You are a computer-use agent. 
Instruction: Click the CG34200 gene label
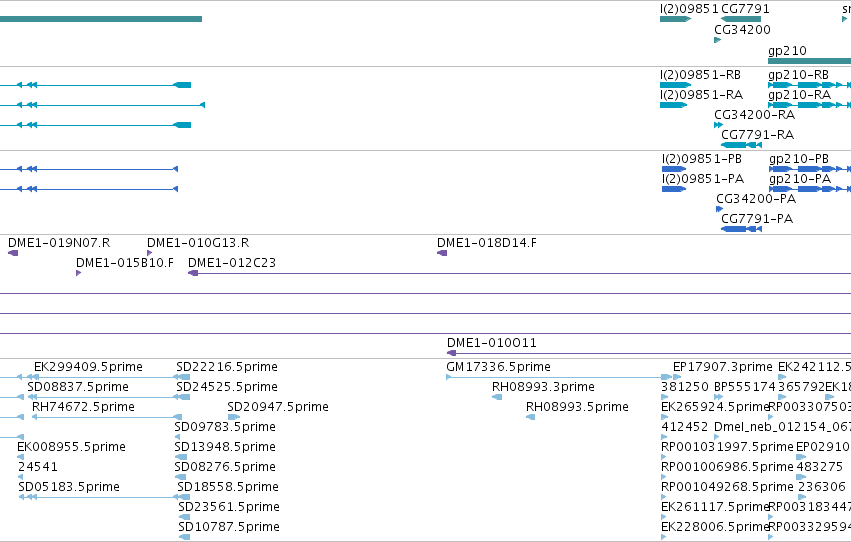click(x=742, y=29)
